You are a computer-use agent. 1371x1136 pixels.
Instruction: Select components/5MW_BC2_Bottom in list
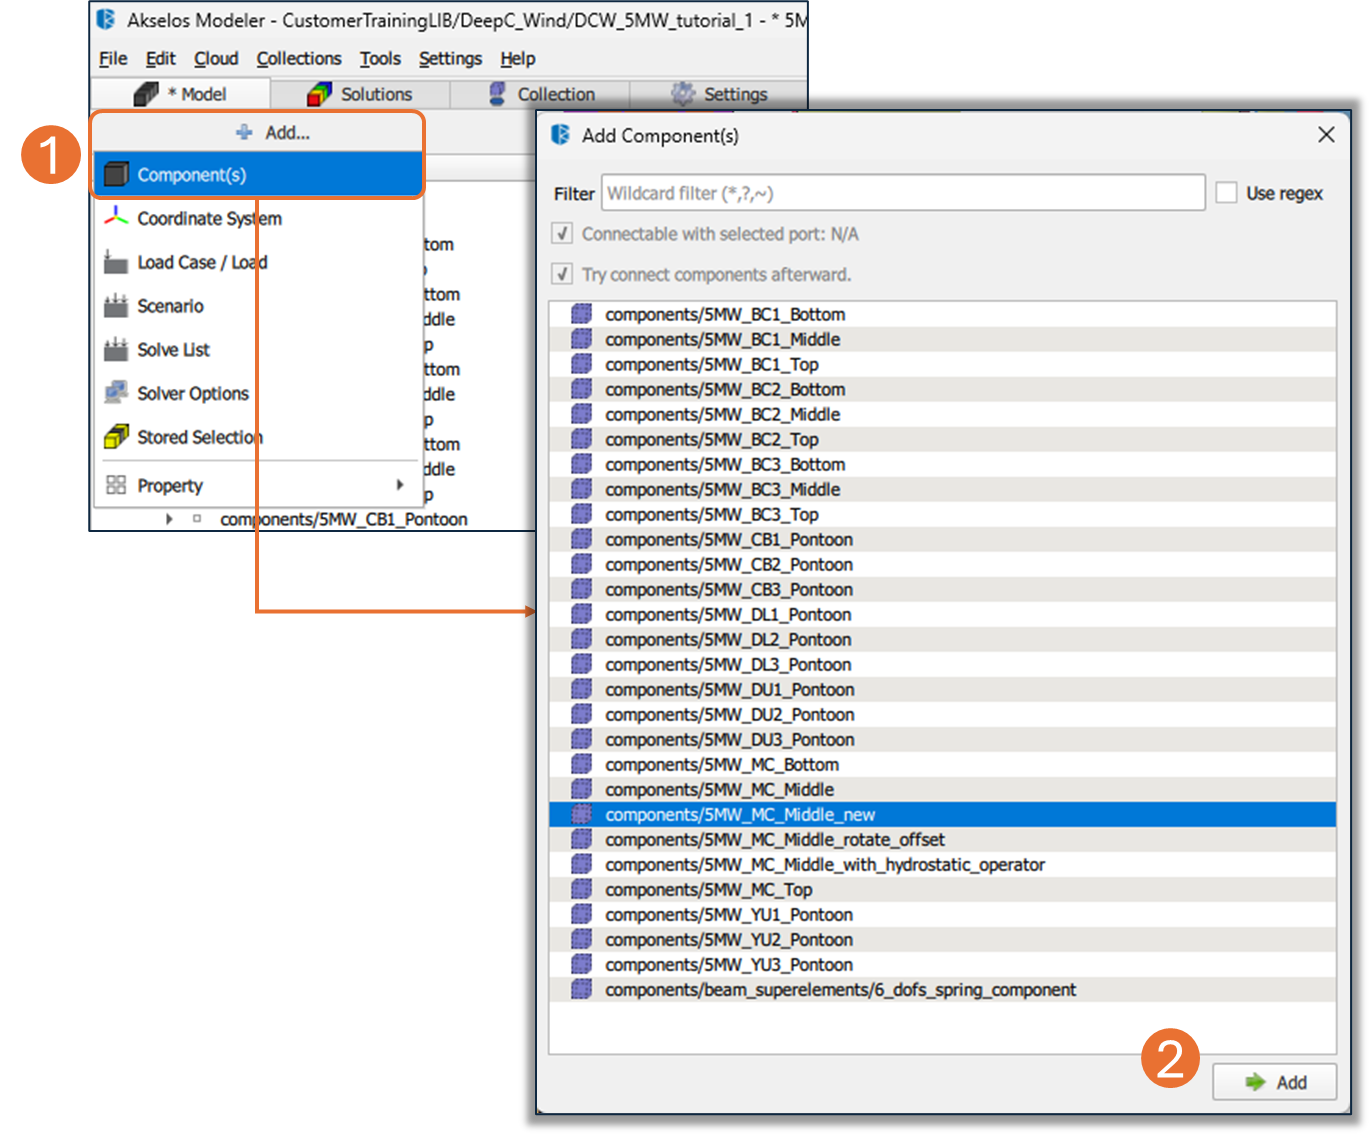[942, 389]
